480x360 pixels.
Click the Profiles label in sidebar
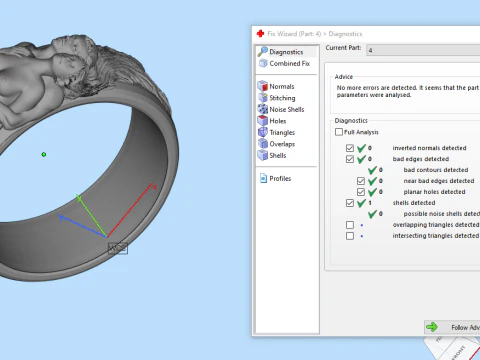[280, 178]
